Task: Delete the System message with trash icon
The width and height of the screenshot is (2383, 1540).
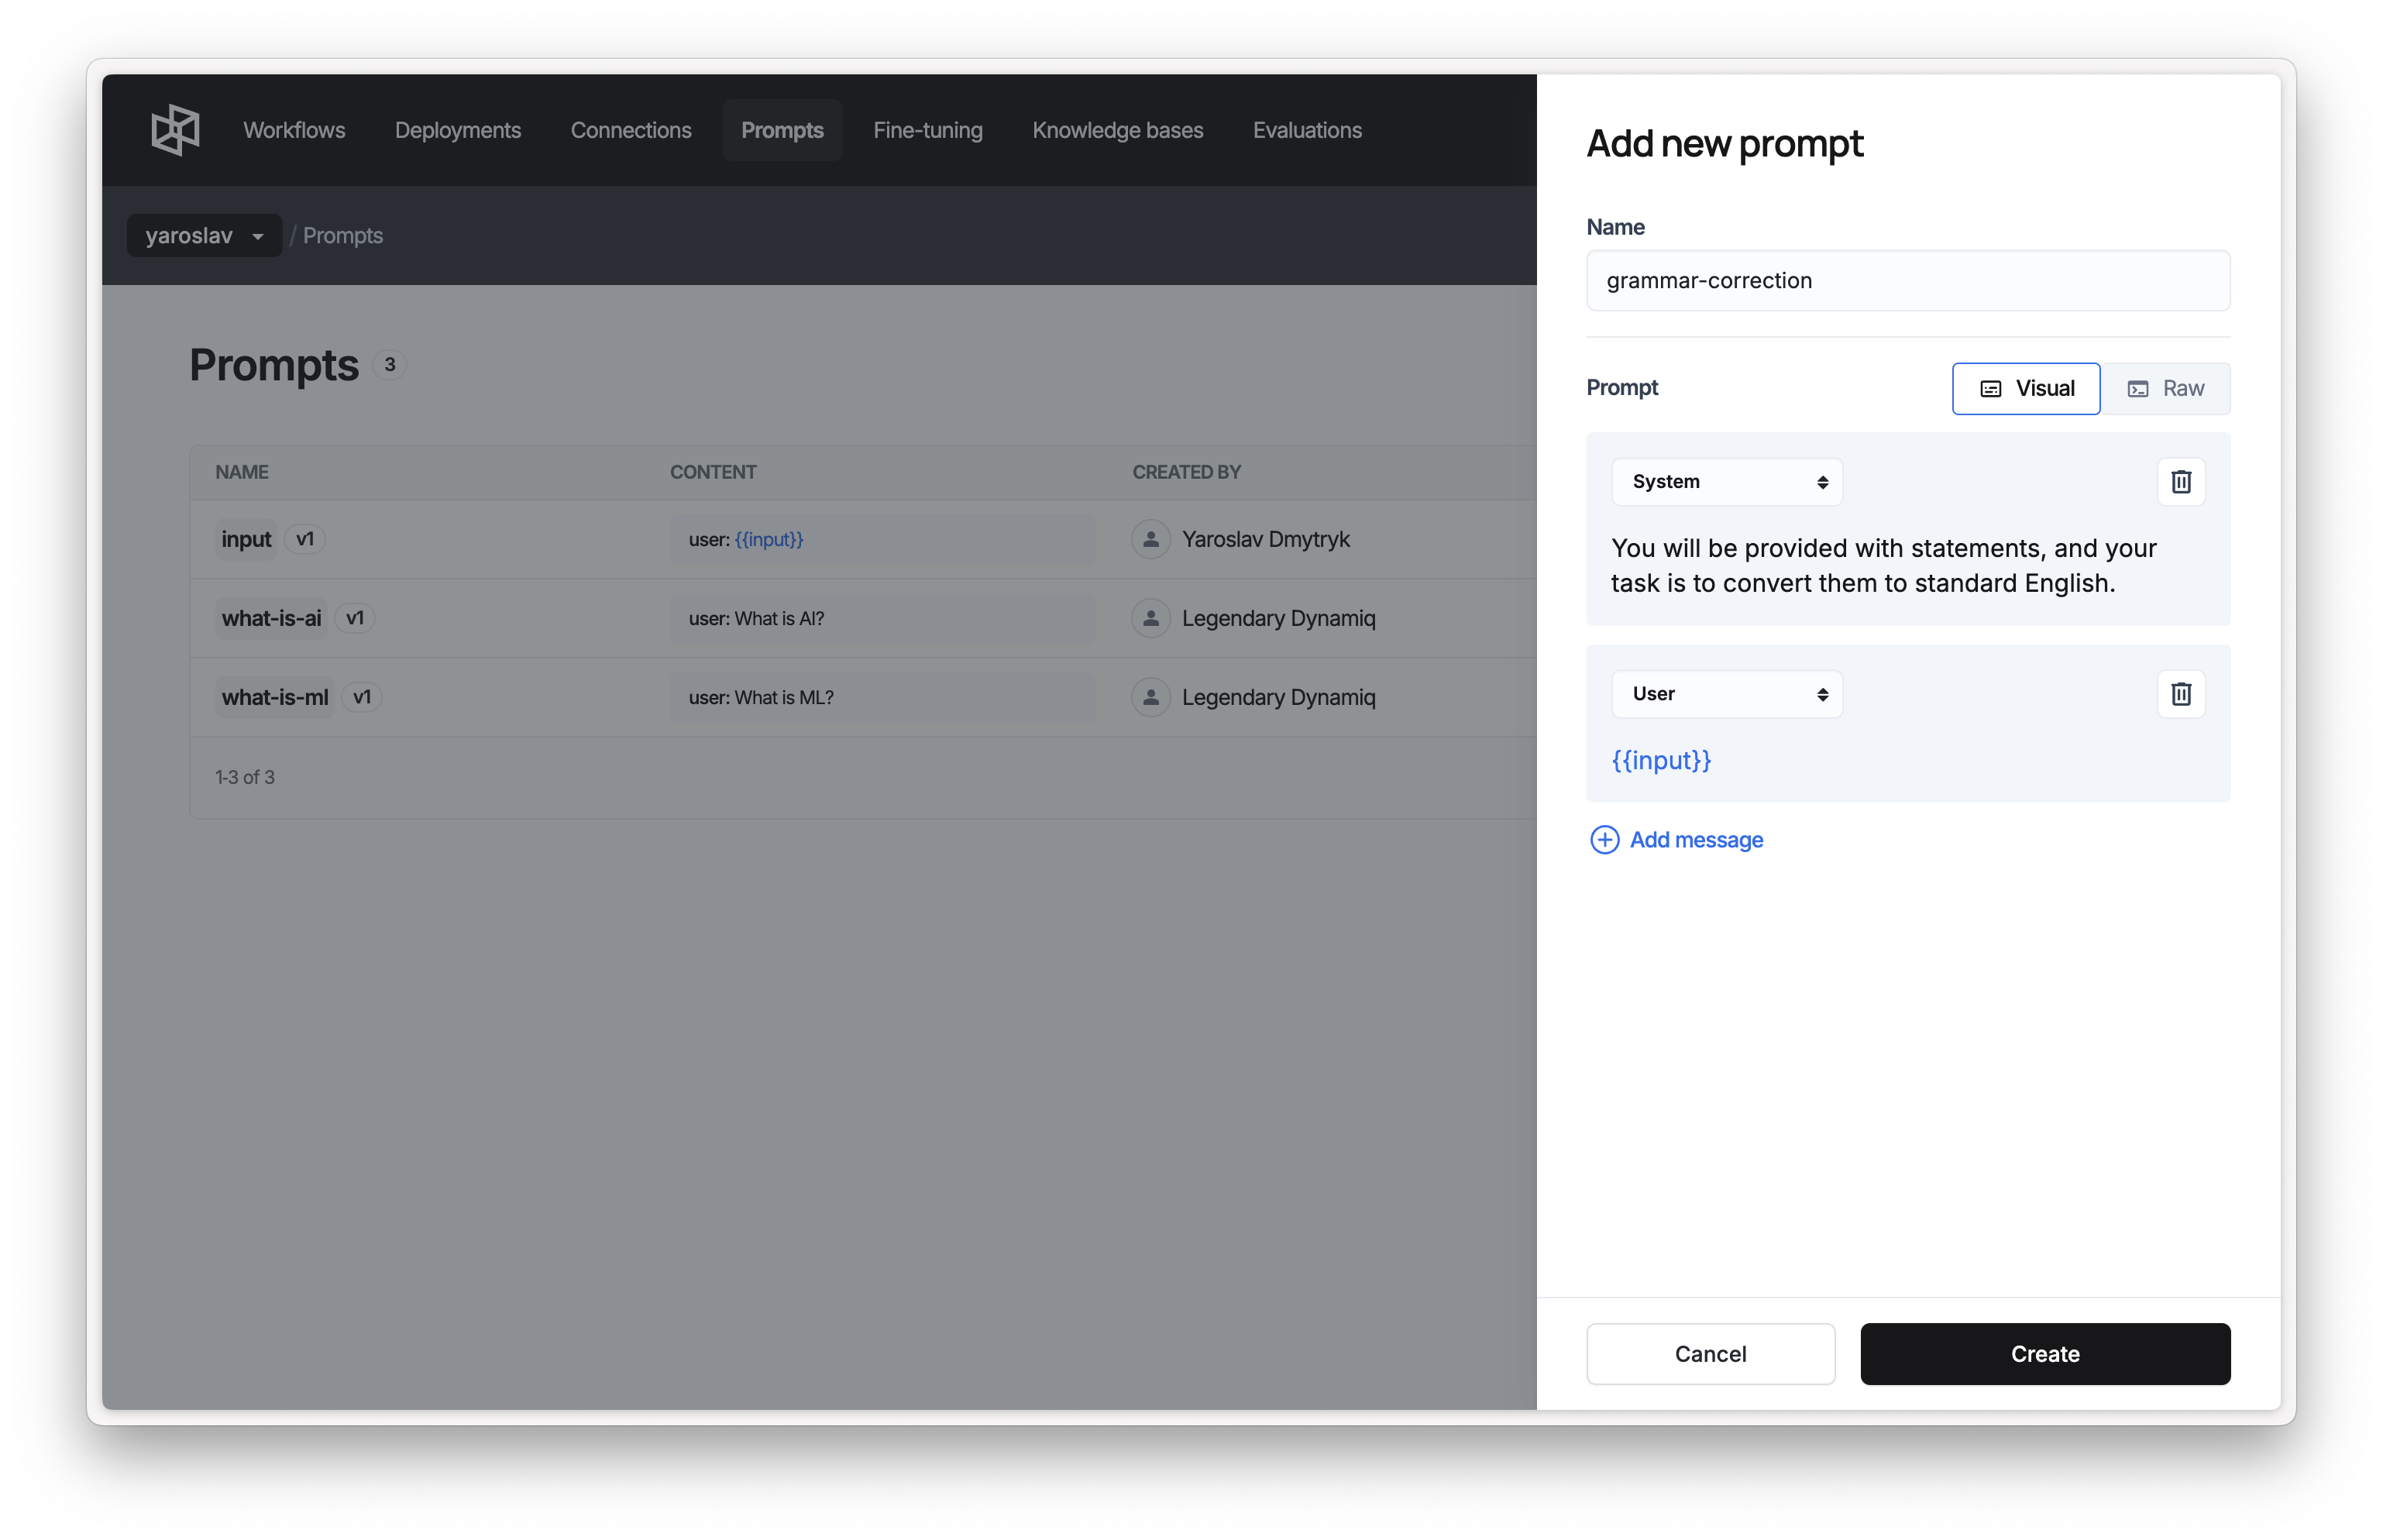Action: point(2180,482)
